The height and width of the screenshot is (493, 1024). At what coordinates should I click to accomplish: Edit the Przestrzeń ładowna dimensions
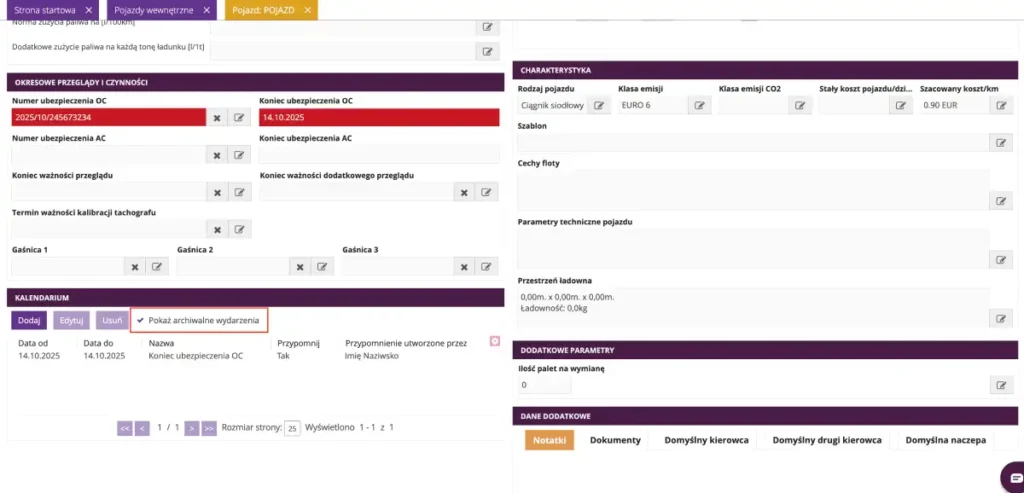coord(1000,319)
